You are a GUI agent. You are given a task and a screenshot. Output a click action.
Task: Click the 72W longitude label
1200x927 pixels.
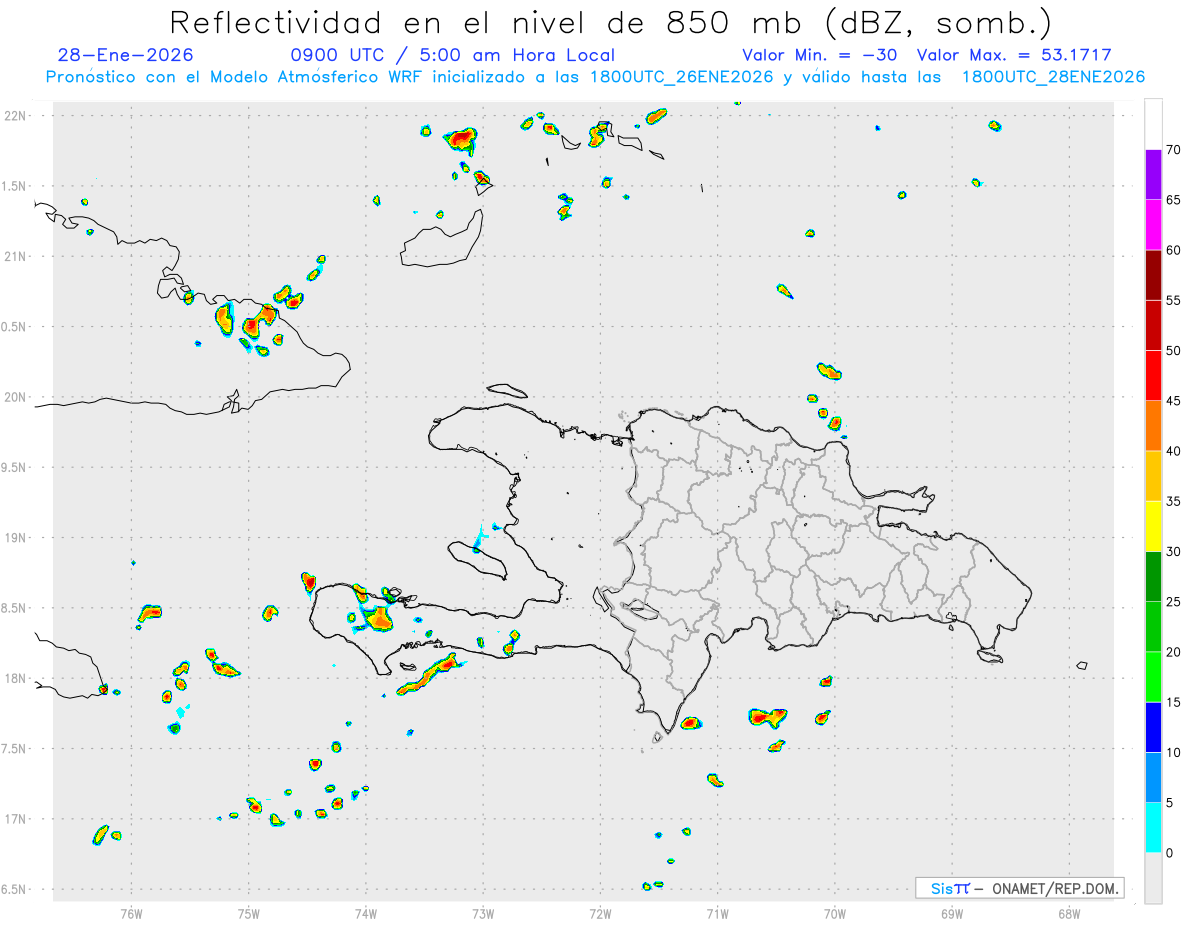[600, 914]
